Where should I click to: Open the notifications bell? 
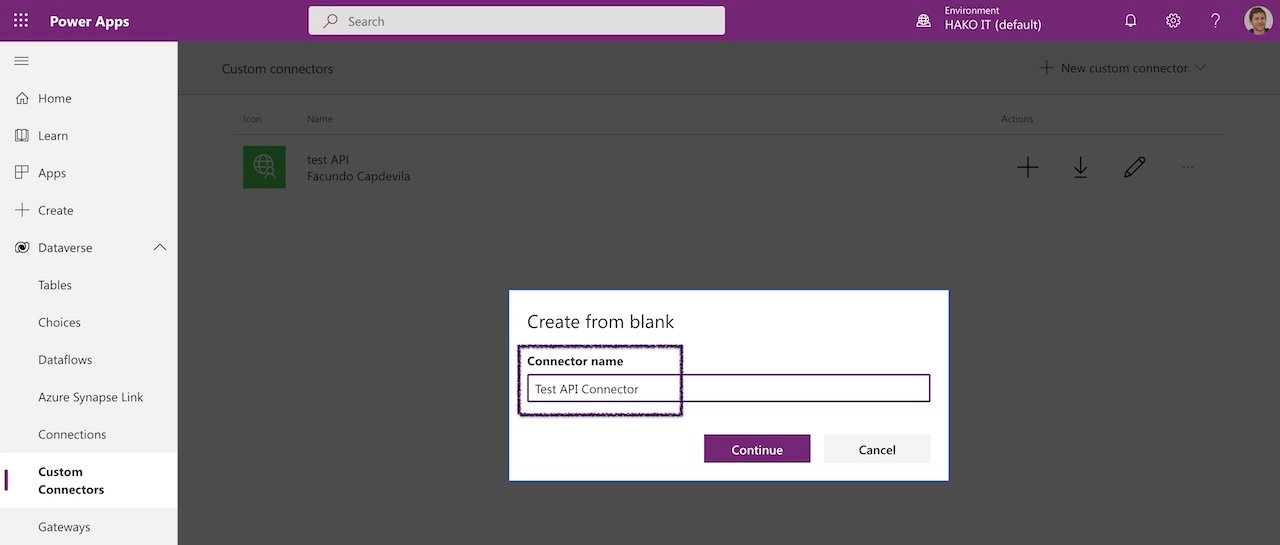point(1131,21)
